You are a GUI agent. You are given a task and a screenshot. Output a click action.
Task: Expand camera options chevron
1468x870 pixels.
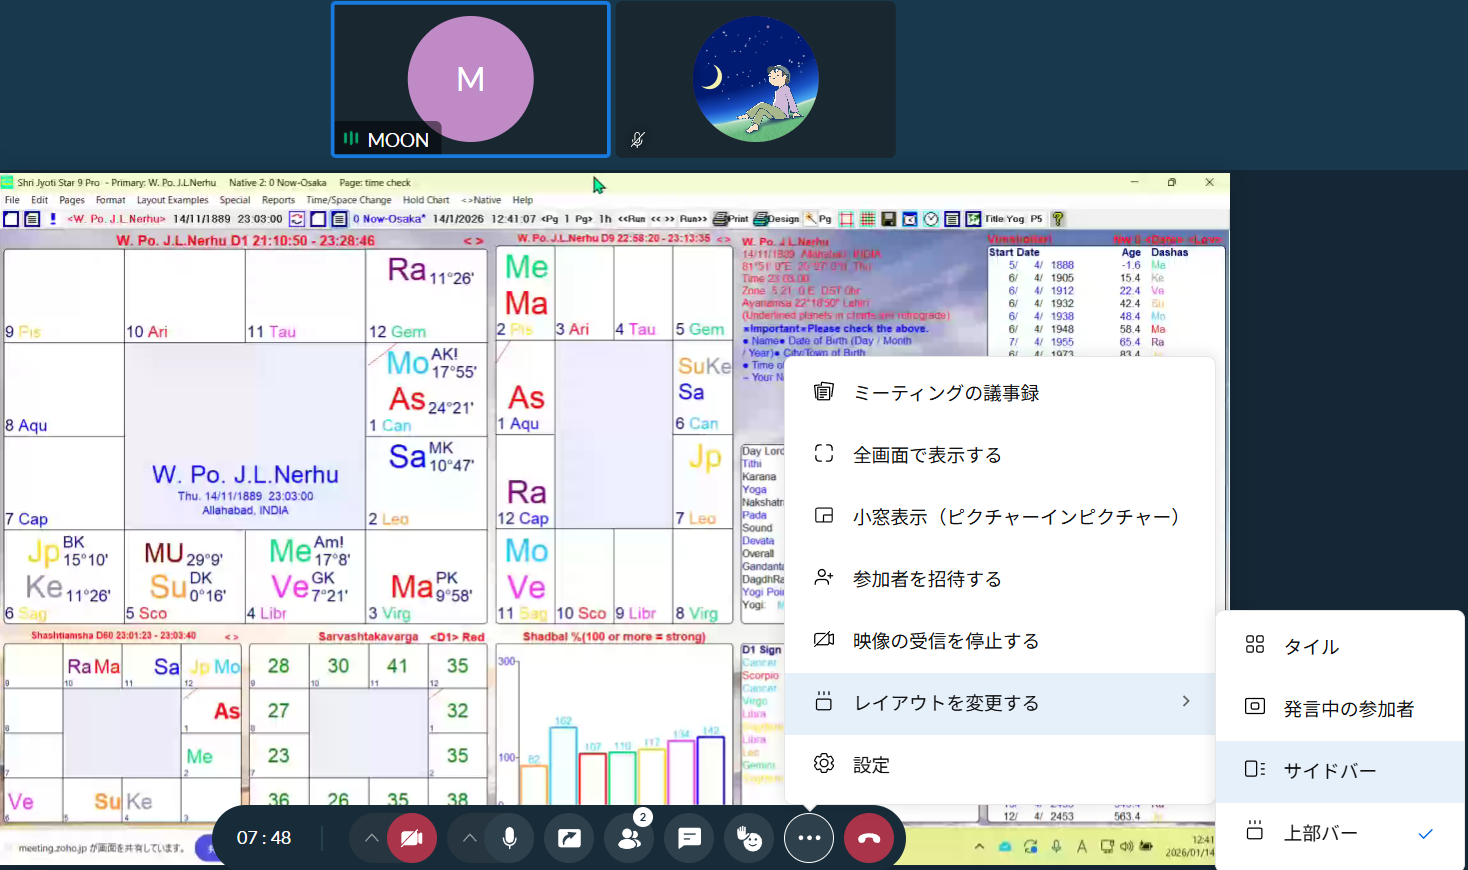(x=371, y=838)
